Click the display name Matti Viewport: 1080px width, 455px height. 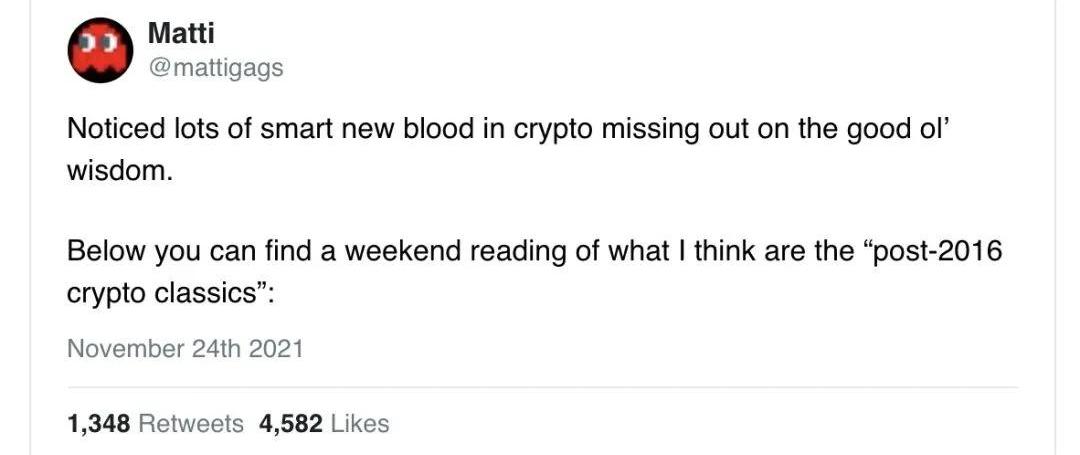pyautogui.click(x=181, y=34)
